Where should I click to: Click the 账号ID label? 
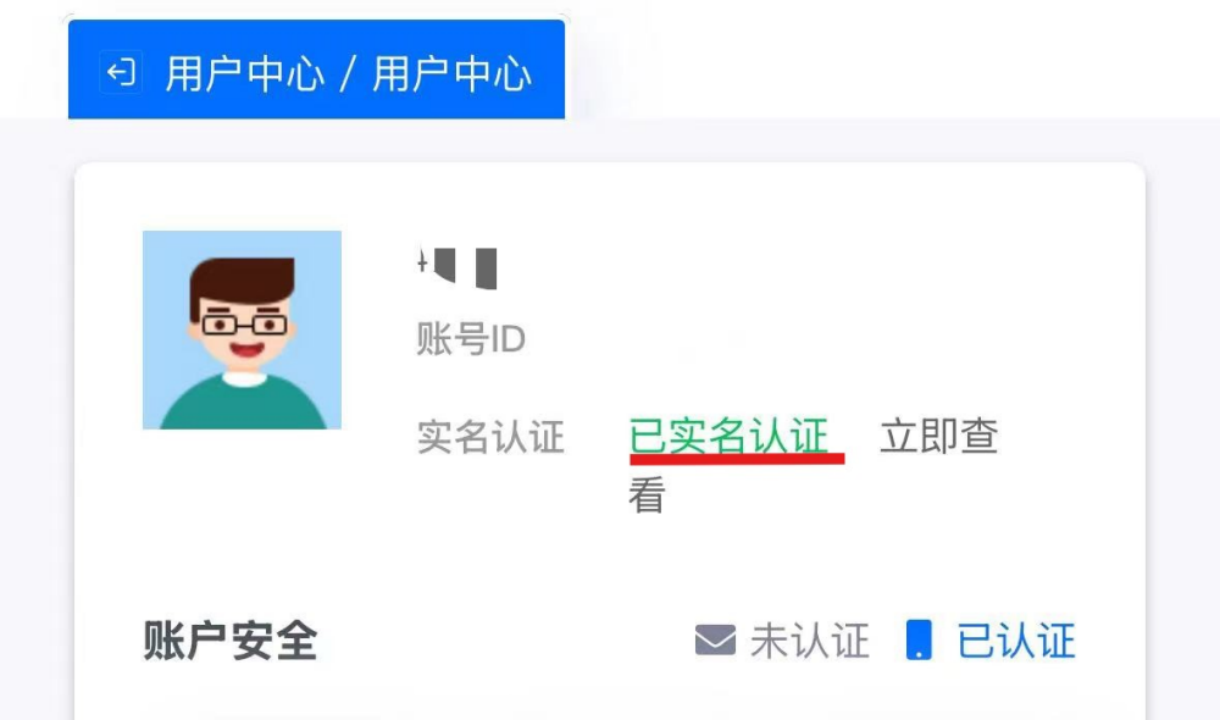click(x=470, y=340)
